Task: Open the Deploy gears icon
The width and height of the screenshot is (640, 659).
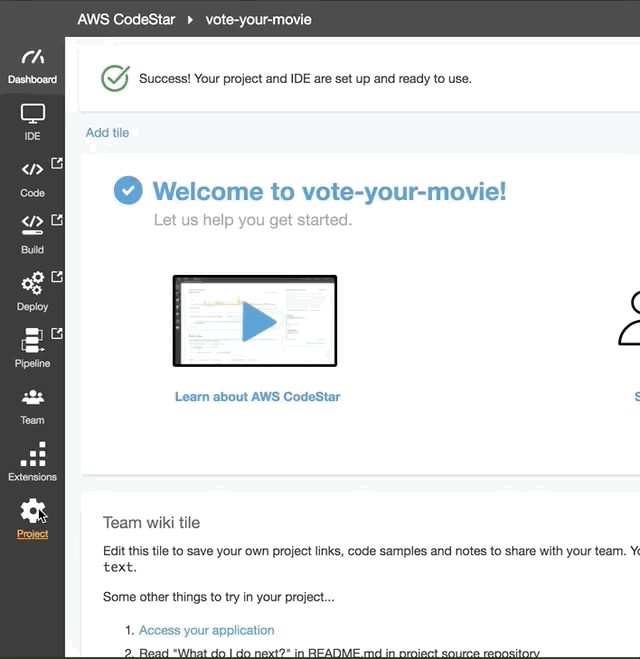Action: (32, 282)
